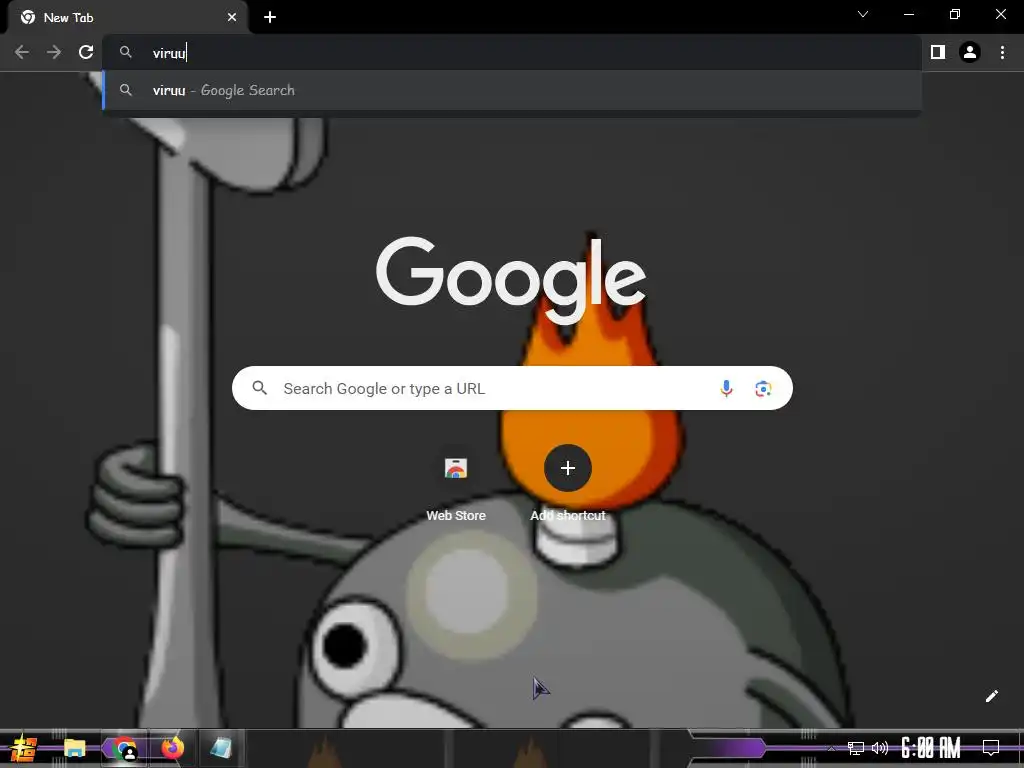Restore down the Chrome window
This screenshot has height=768, width=1024.
[955, 14]
